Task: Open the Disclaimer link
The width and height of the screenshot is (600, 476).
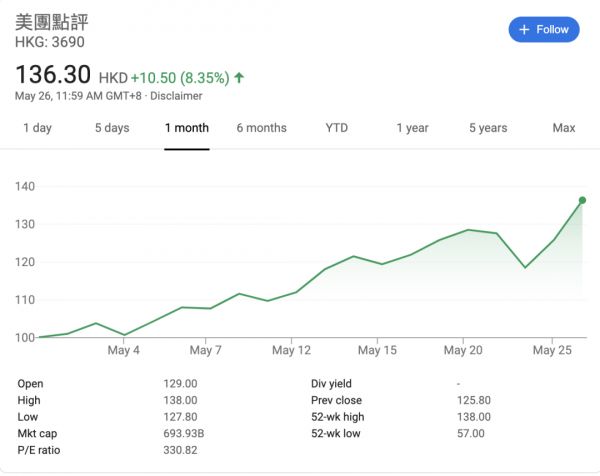Action: tap(176, 96)
